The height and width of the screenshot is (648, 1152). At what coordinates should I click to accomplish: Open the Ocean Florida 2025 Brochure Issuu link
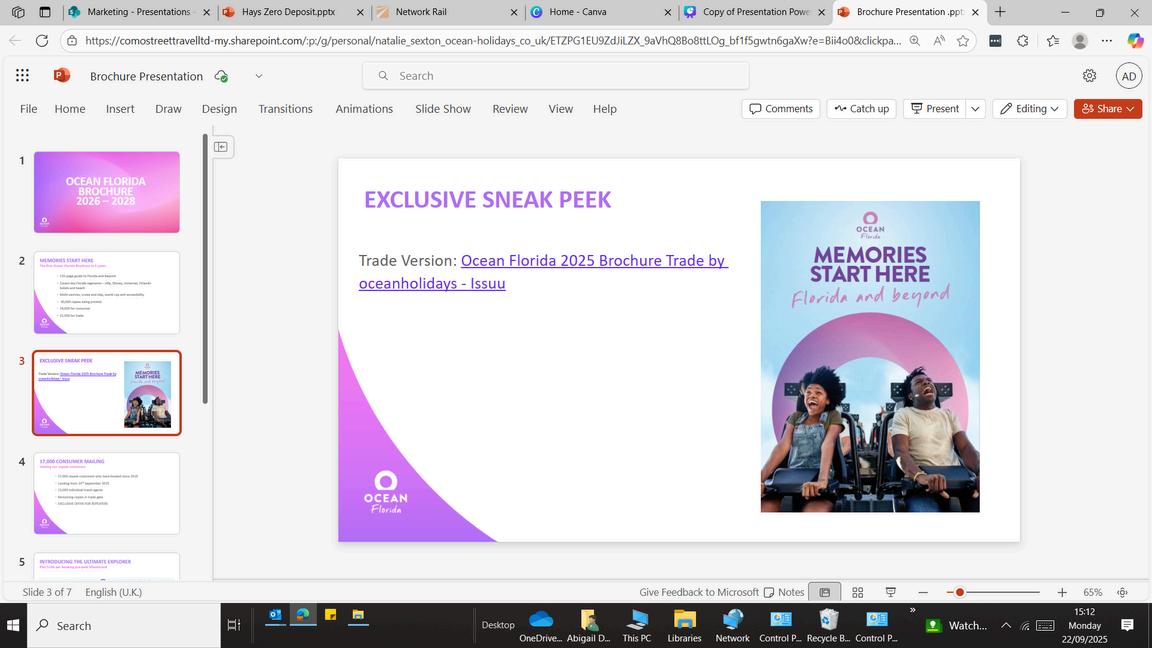[543, 272]
